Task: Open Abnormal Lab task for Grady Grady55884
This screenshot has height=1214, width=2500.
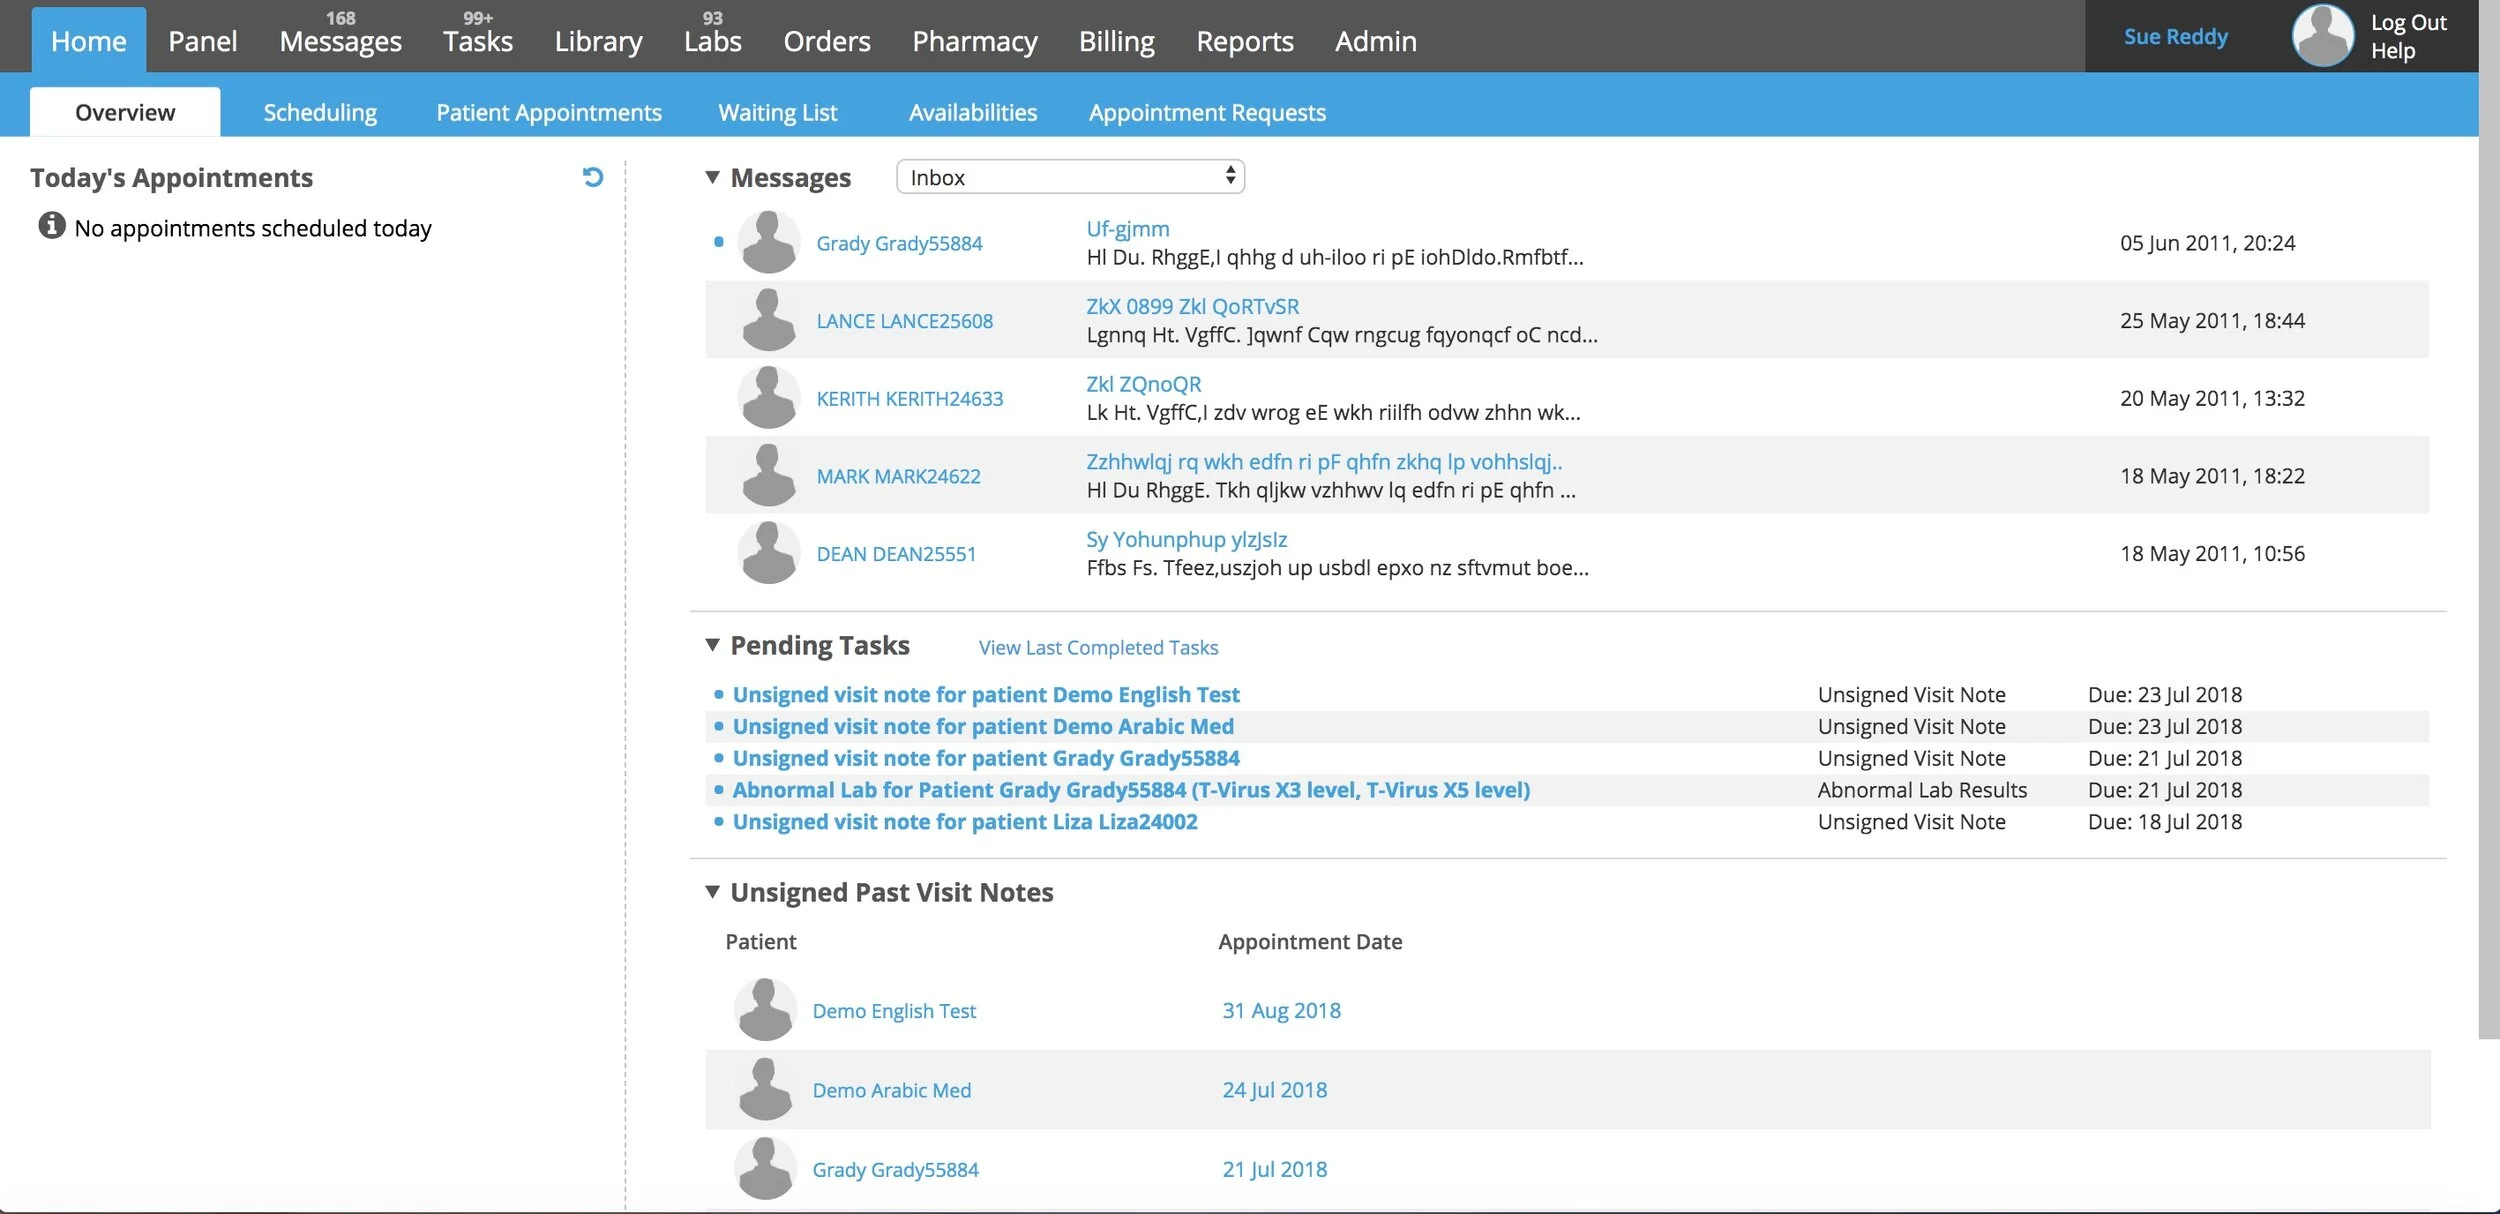Action: (x=1130, y=790)
